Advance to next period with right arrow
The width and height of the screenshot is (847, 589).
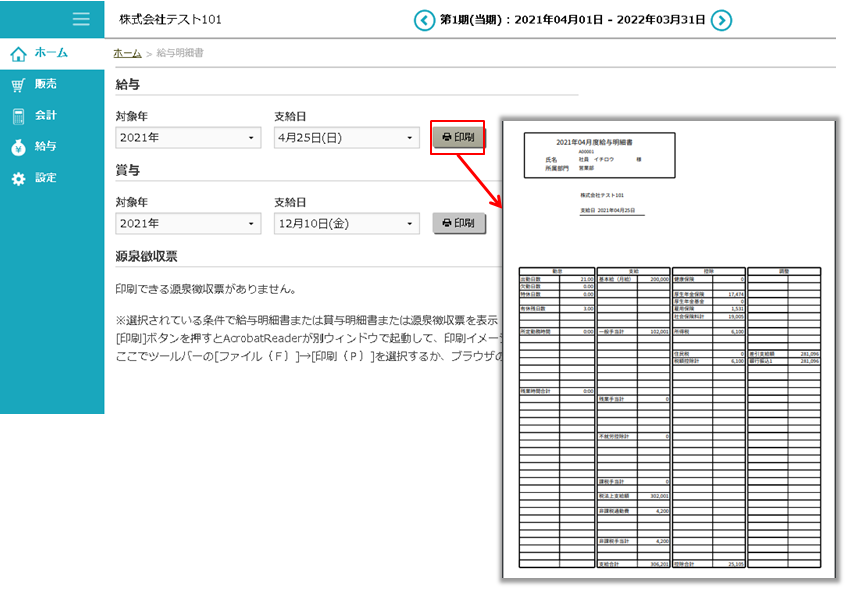(x=722, y=19)
